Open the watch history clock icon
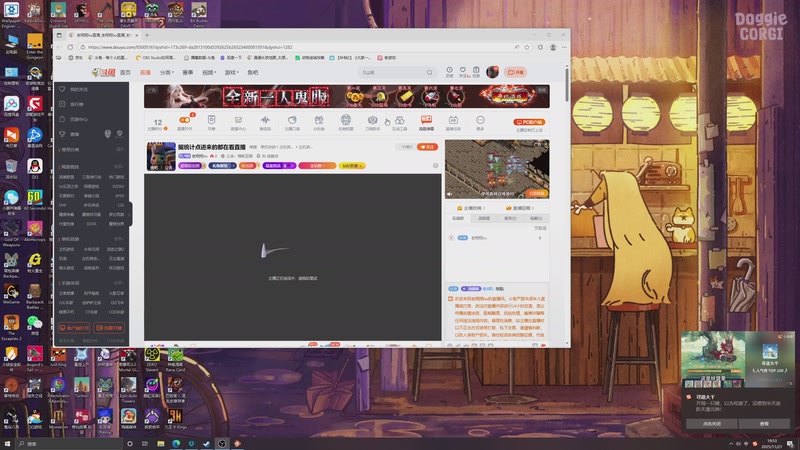The height and width of the screenshot is (450, 800). tap(449, 70)
